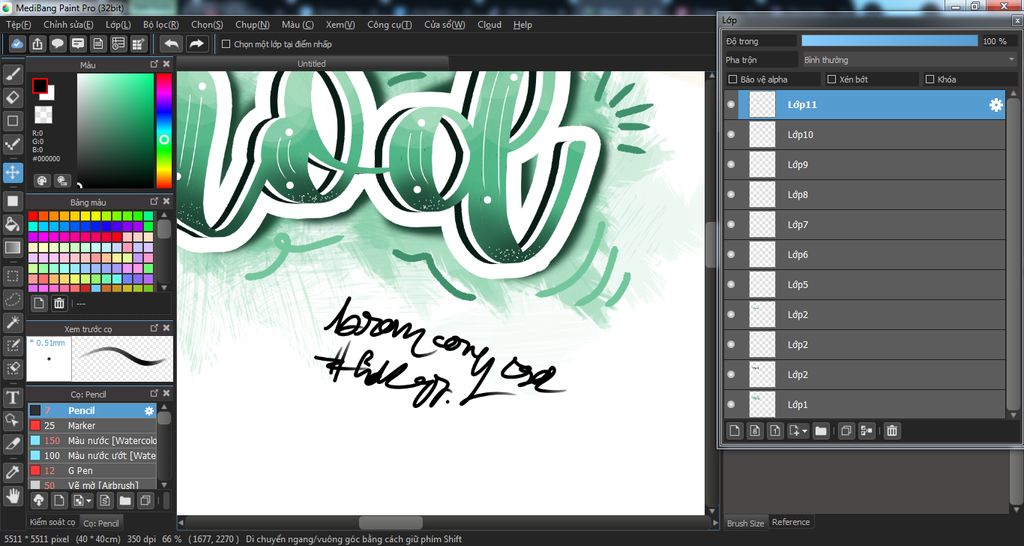This screenshot has height=546, width=1024.
Task: Click the Redo arrow in toolbar
Action: click(196, 44)
